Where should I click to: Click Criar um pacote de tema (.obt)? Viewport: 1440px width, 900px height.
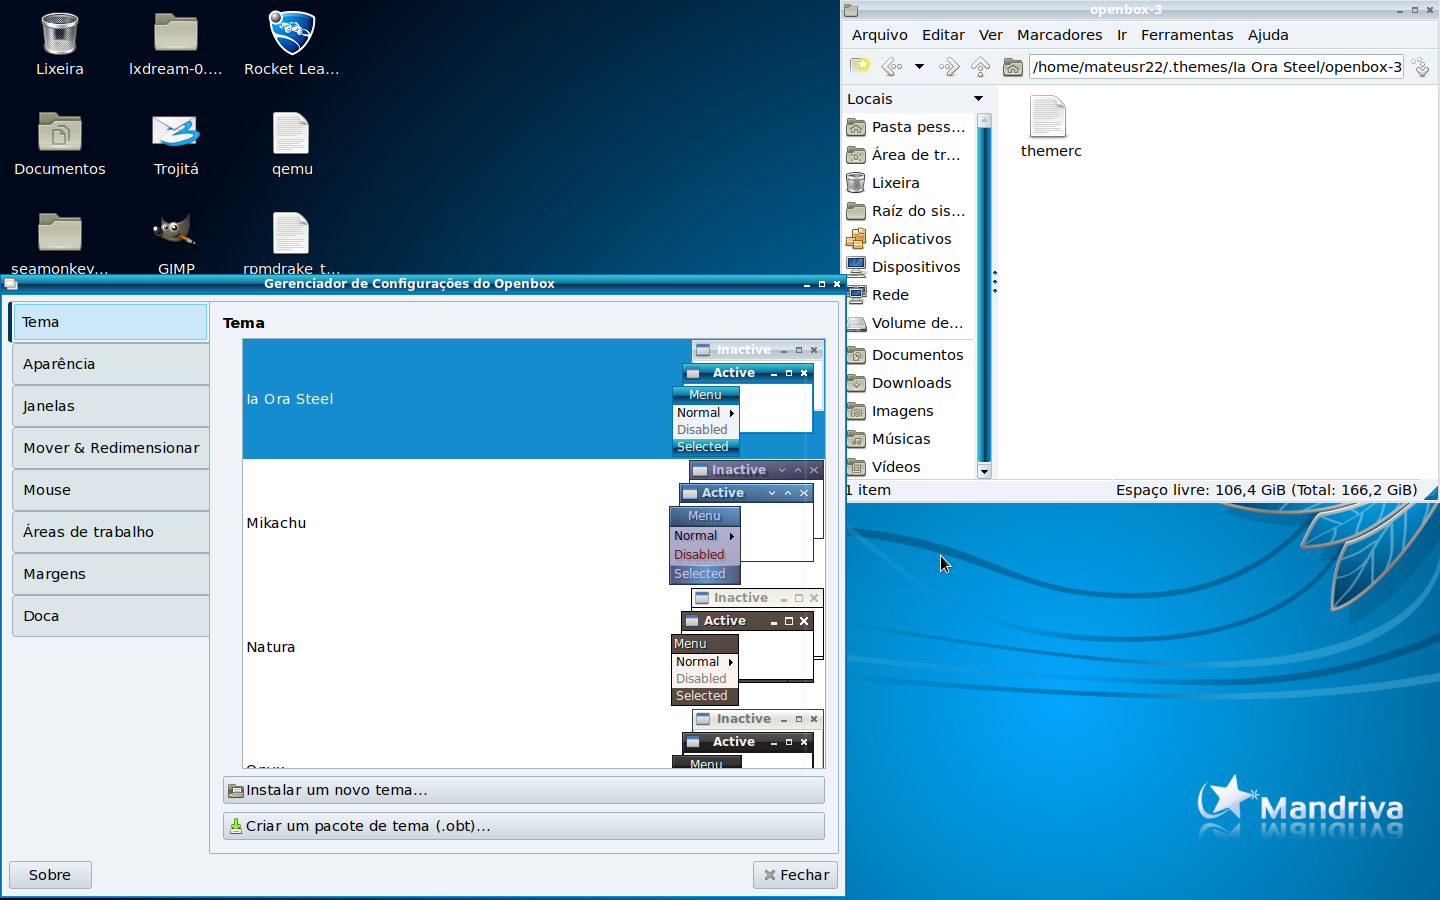click(x=524, y=826)
